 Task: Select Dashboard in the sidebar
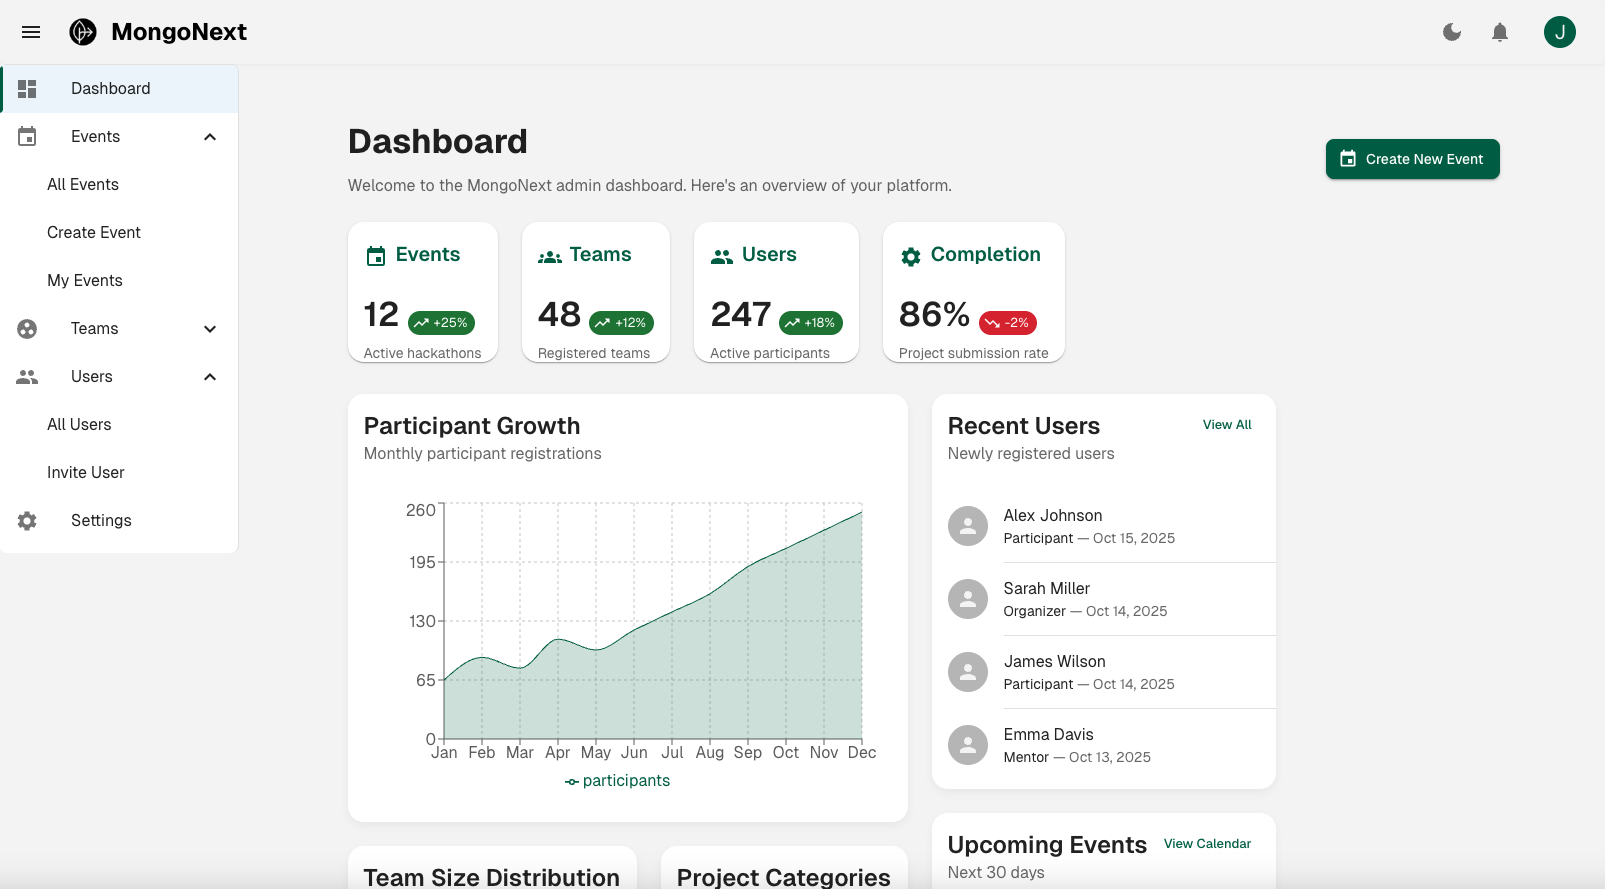pos(111,89)
